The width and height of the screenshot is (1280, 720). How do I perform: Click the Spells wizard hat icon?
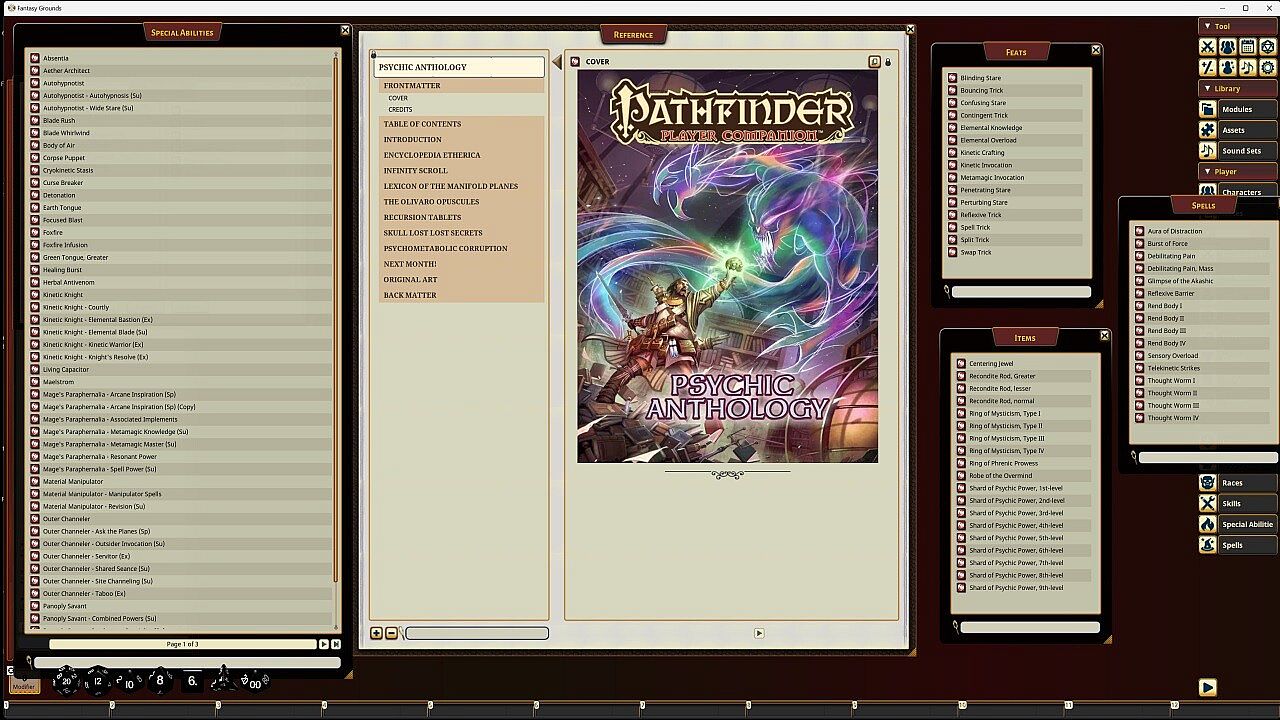click(x=1208, y=545)
